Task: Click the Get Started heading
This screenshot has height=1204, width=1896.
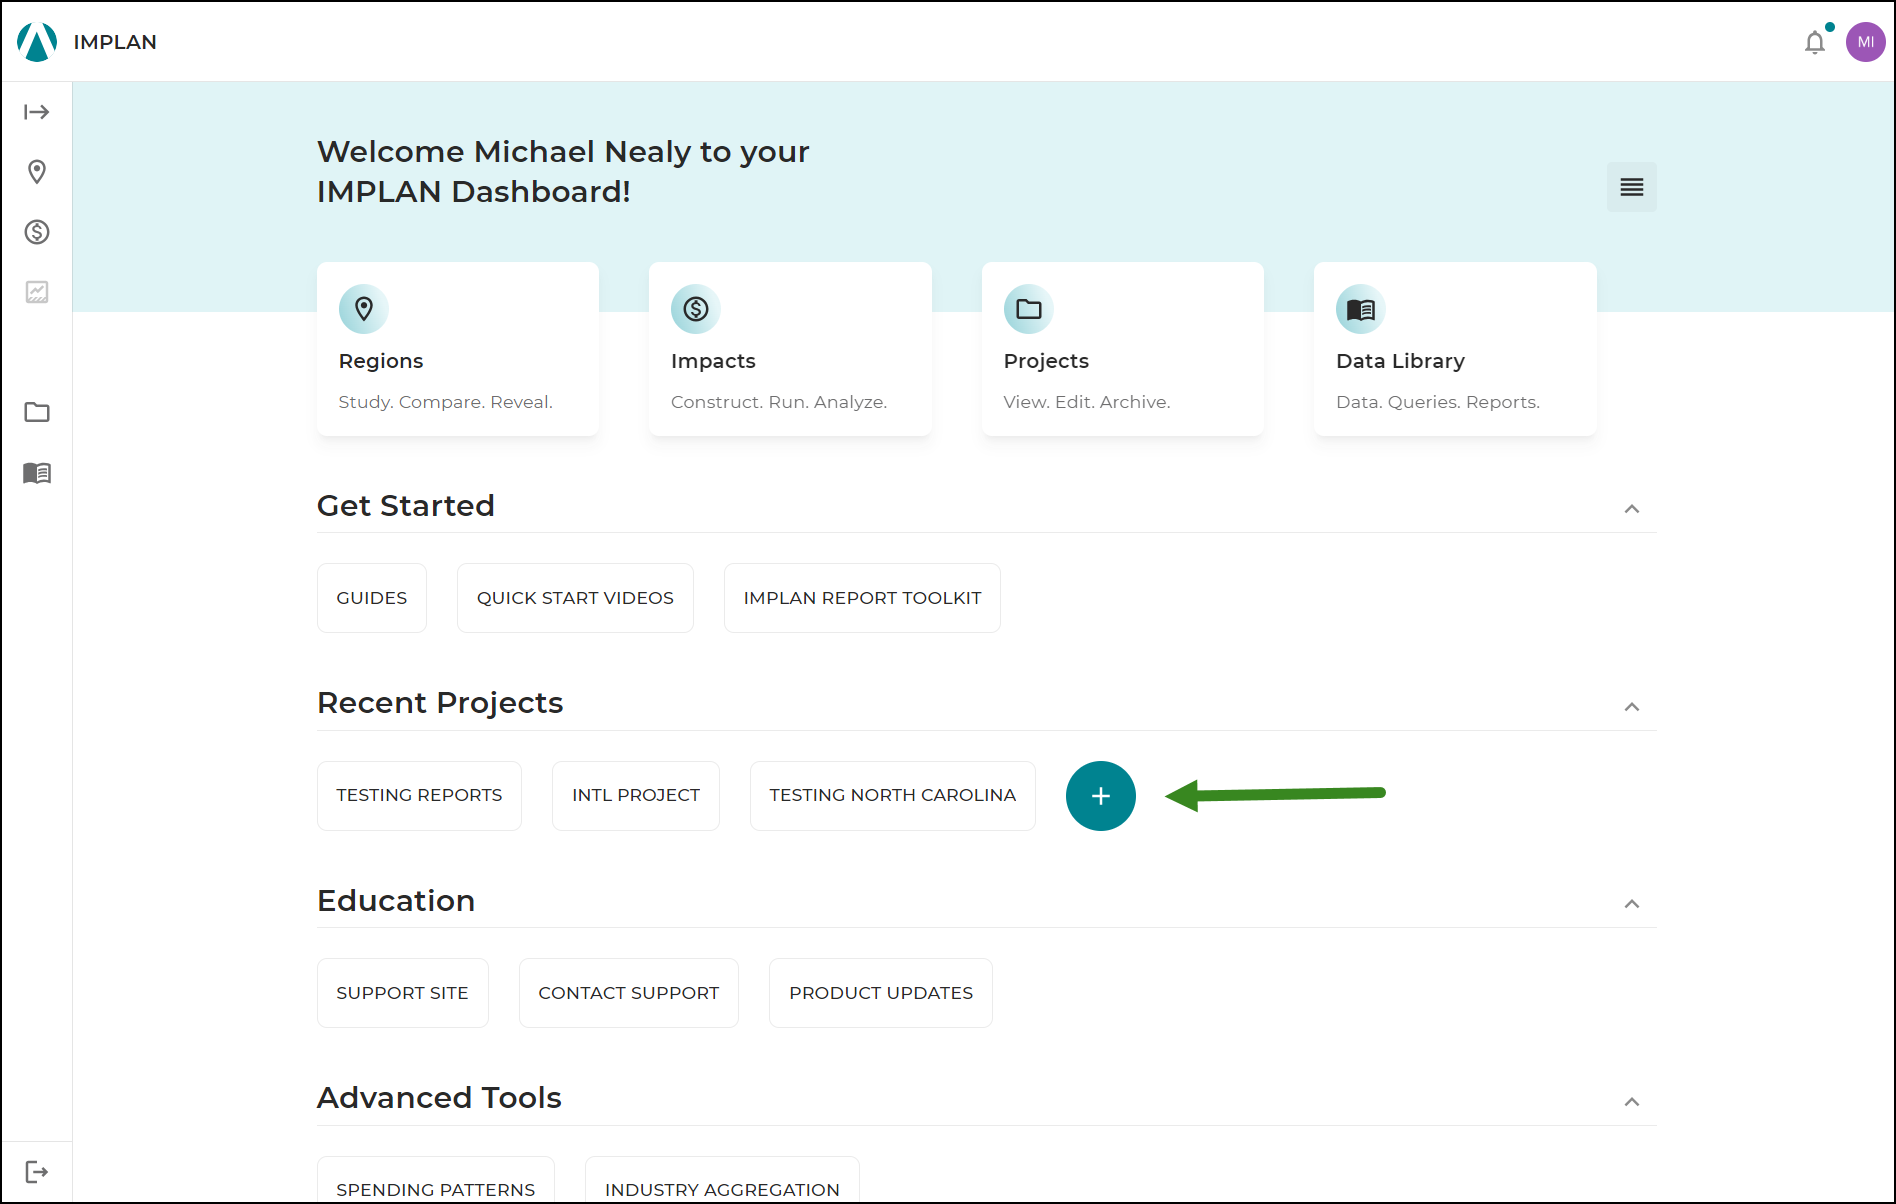Action: pos(406,506)
